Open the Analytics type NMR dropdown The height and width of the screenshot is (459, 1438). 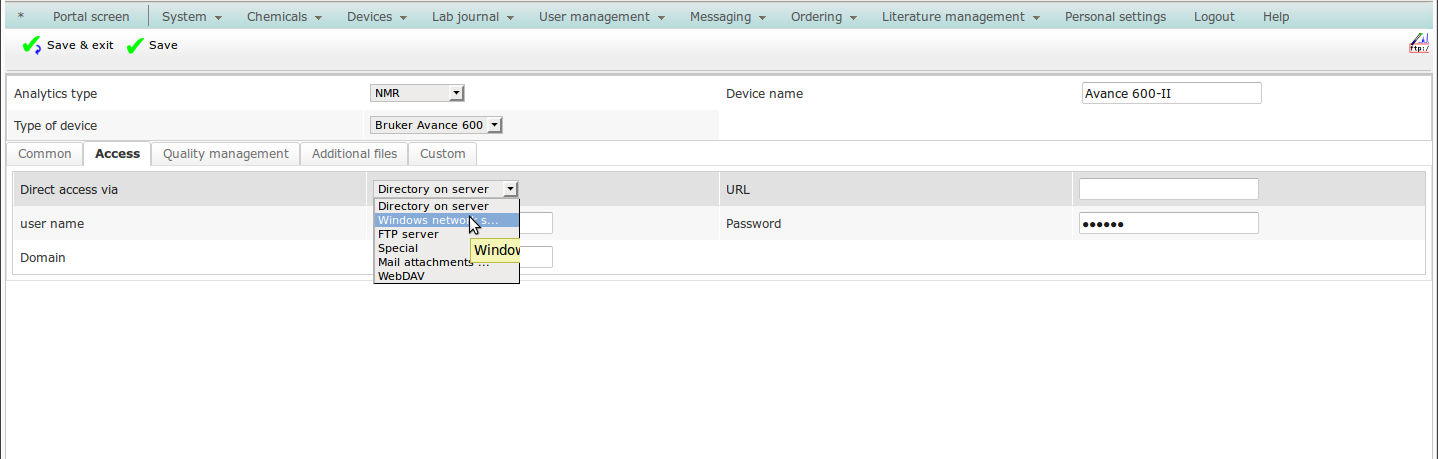point(417,94)
